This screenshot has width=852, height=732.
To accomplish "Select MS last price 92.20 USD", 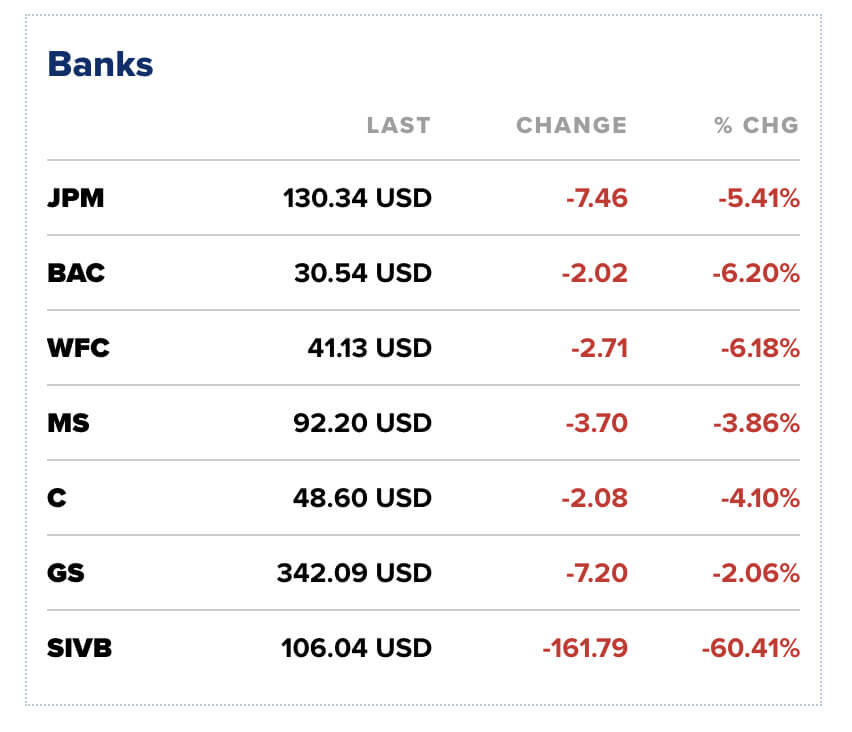I will click(363, 423).
